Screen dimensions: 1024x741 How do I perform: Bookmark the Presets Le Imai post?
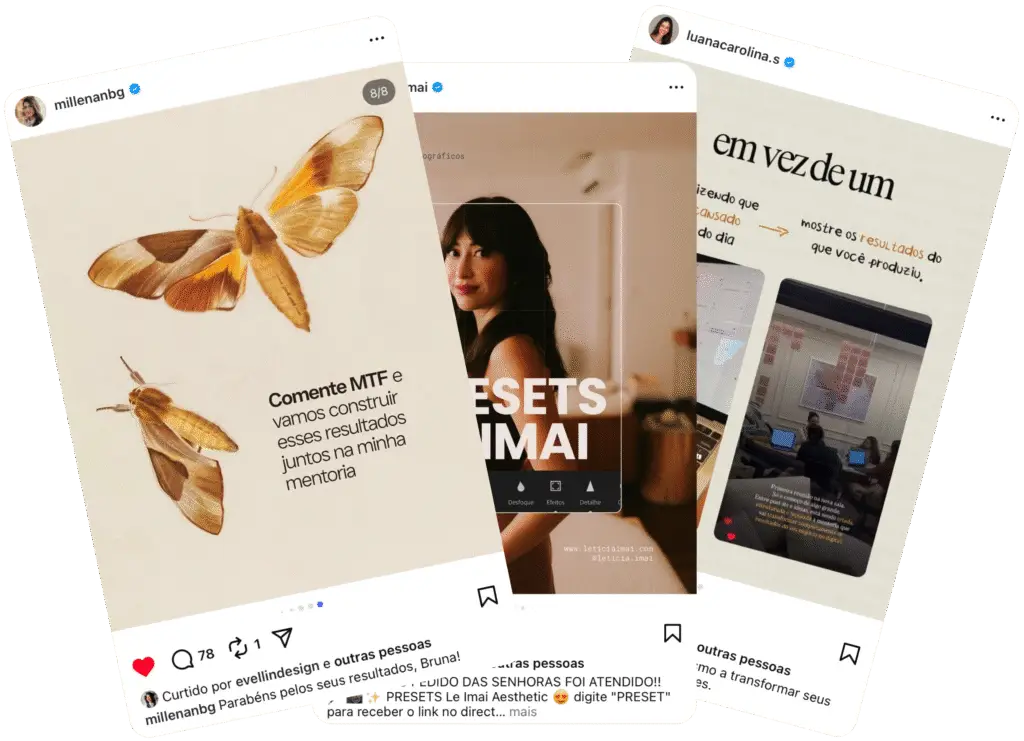(672, 633)
